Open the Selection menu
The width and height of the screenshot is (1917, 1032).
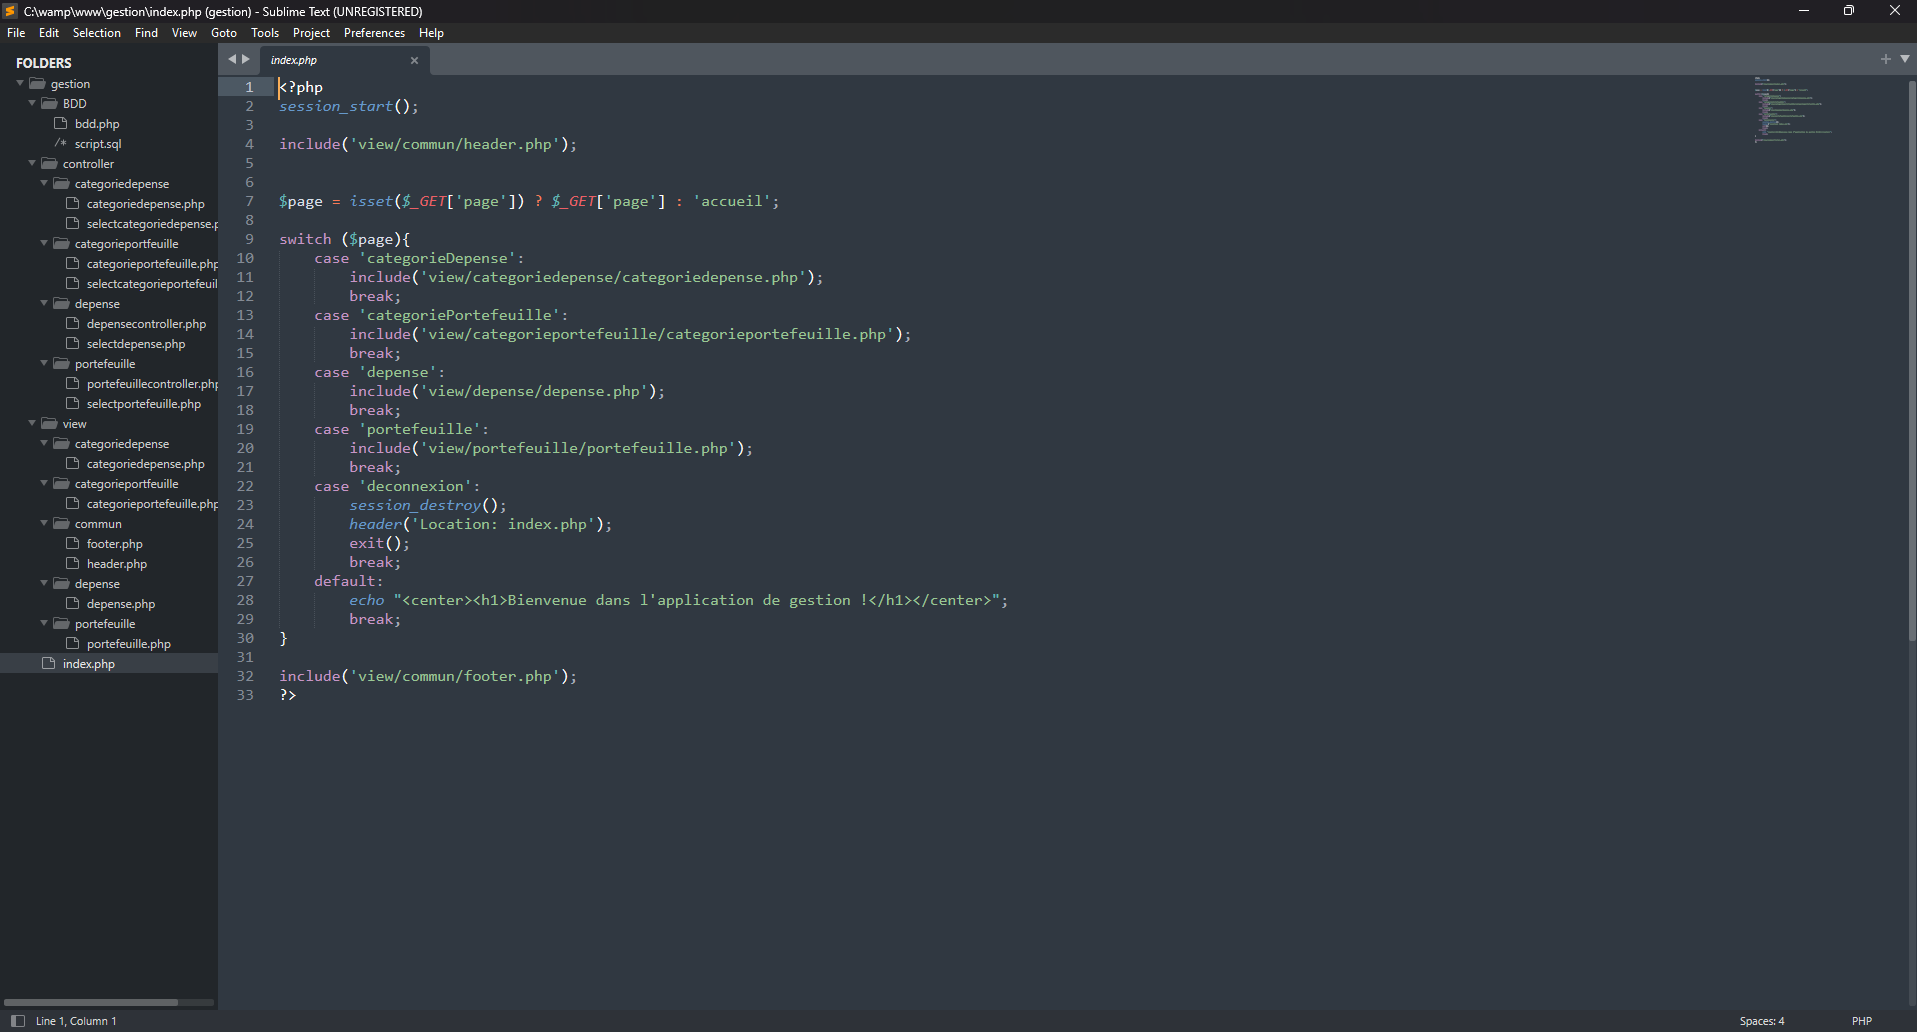[96, 33]
